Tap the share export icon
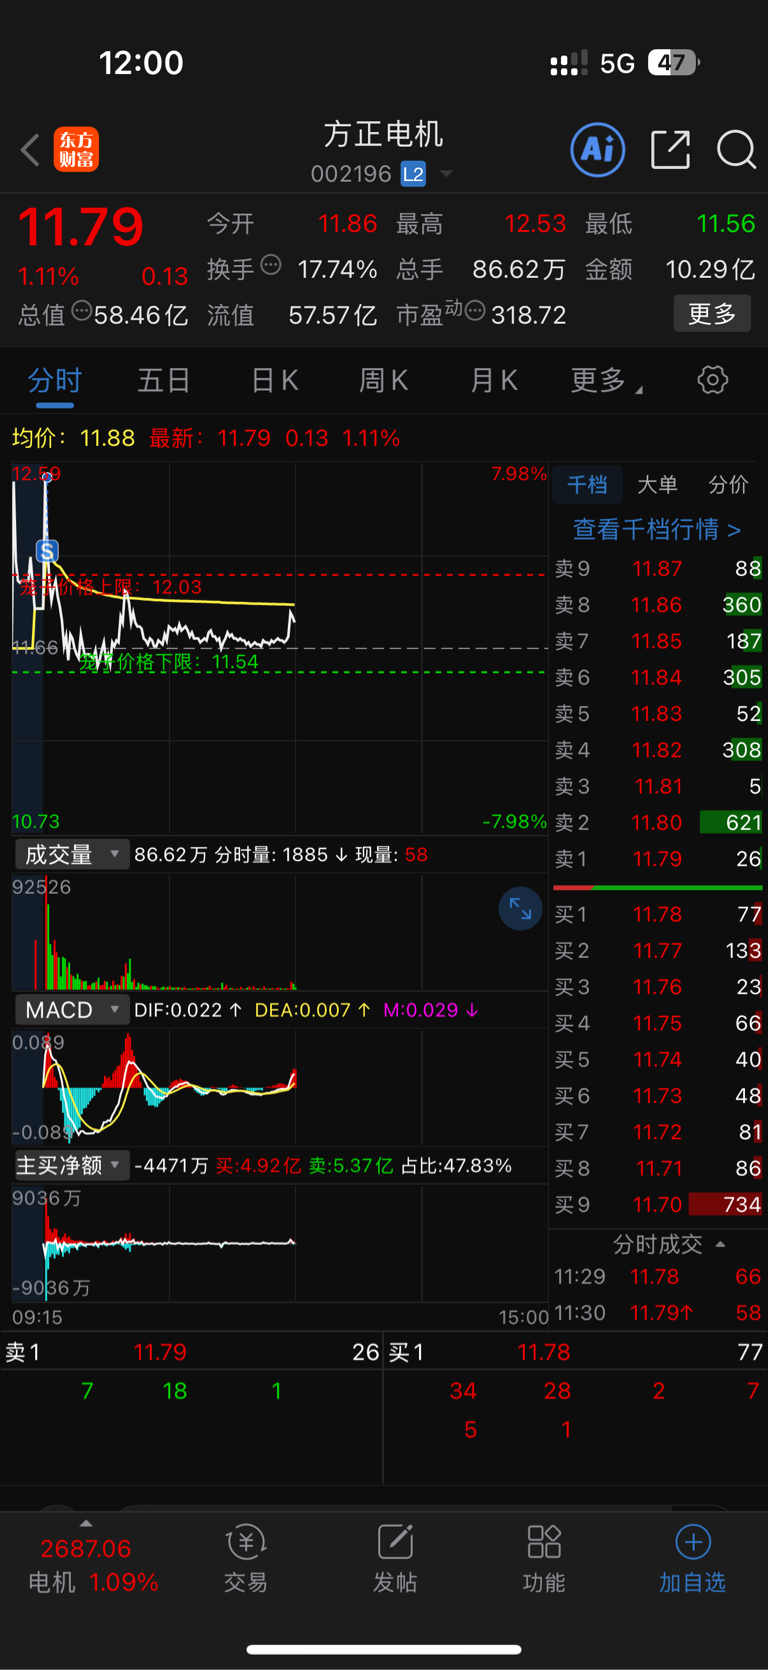 click(x=670, y=150)
